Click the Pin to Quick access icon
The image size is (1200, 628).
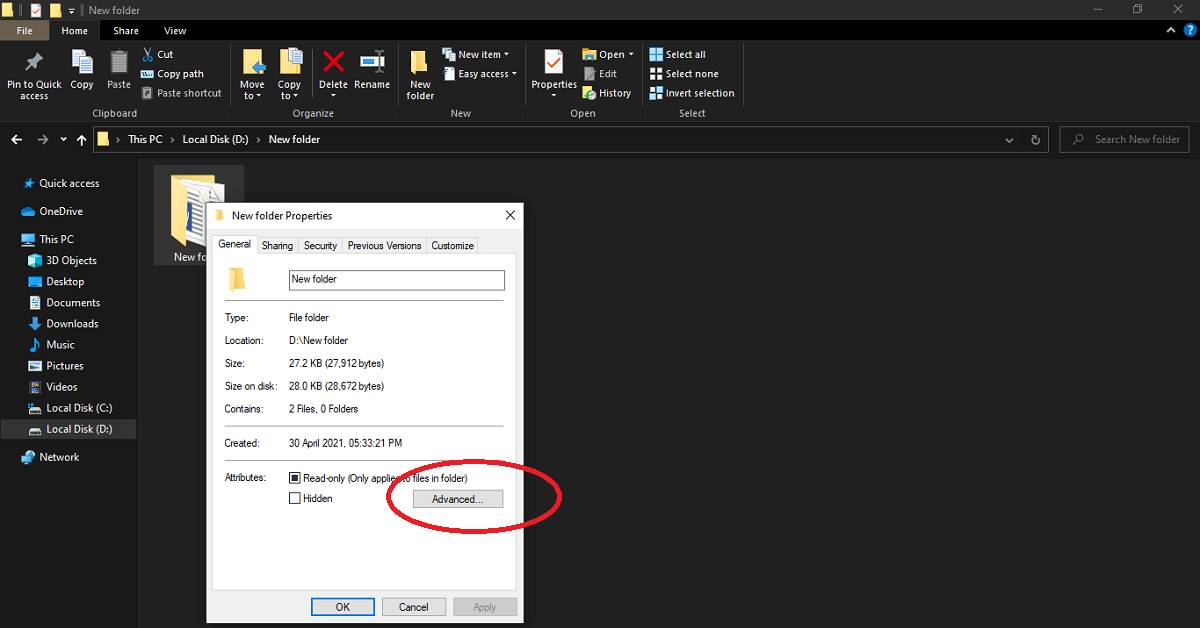coord(34,64)
